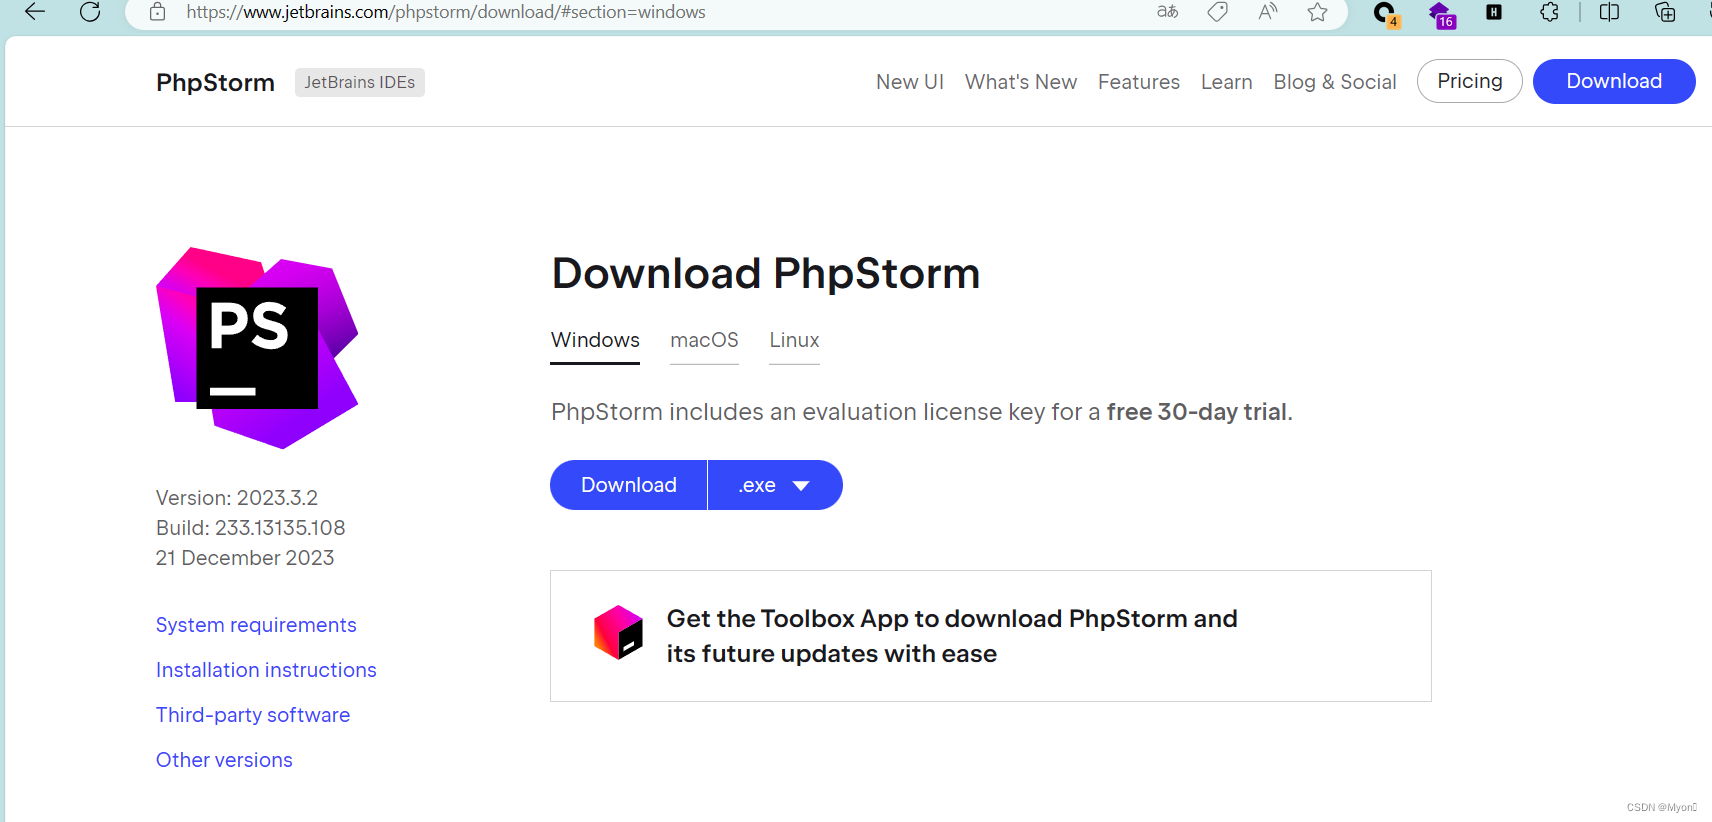
Task: Add this page to favorites
Action: [1317, 12]
